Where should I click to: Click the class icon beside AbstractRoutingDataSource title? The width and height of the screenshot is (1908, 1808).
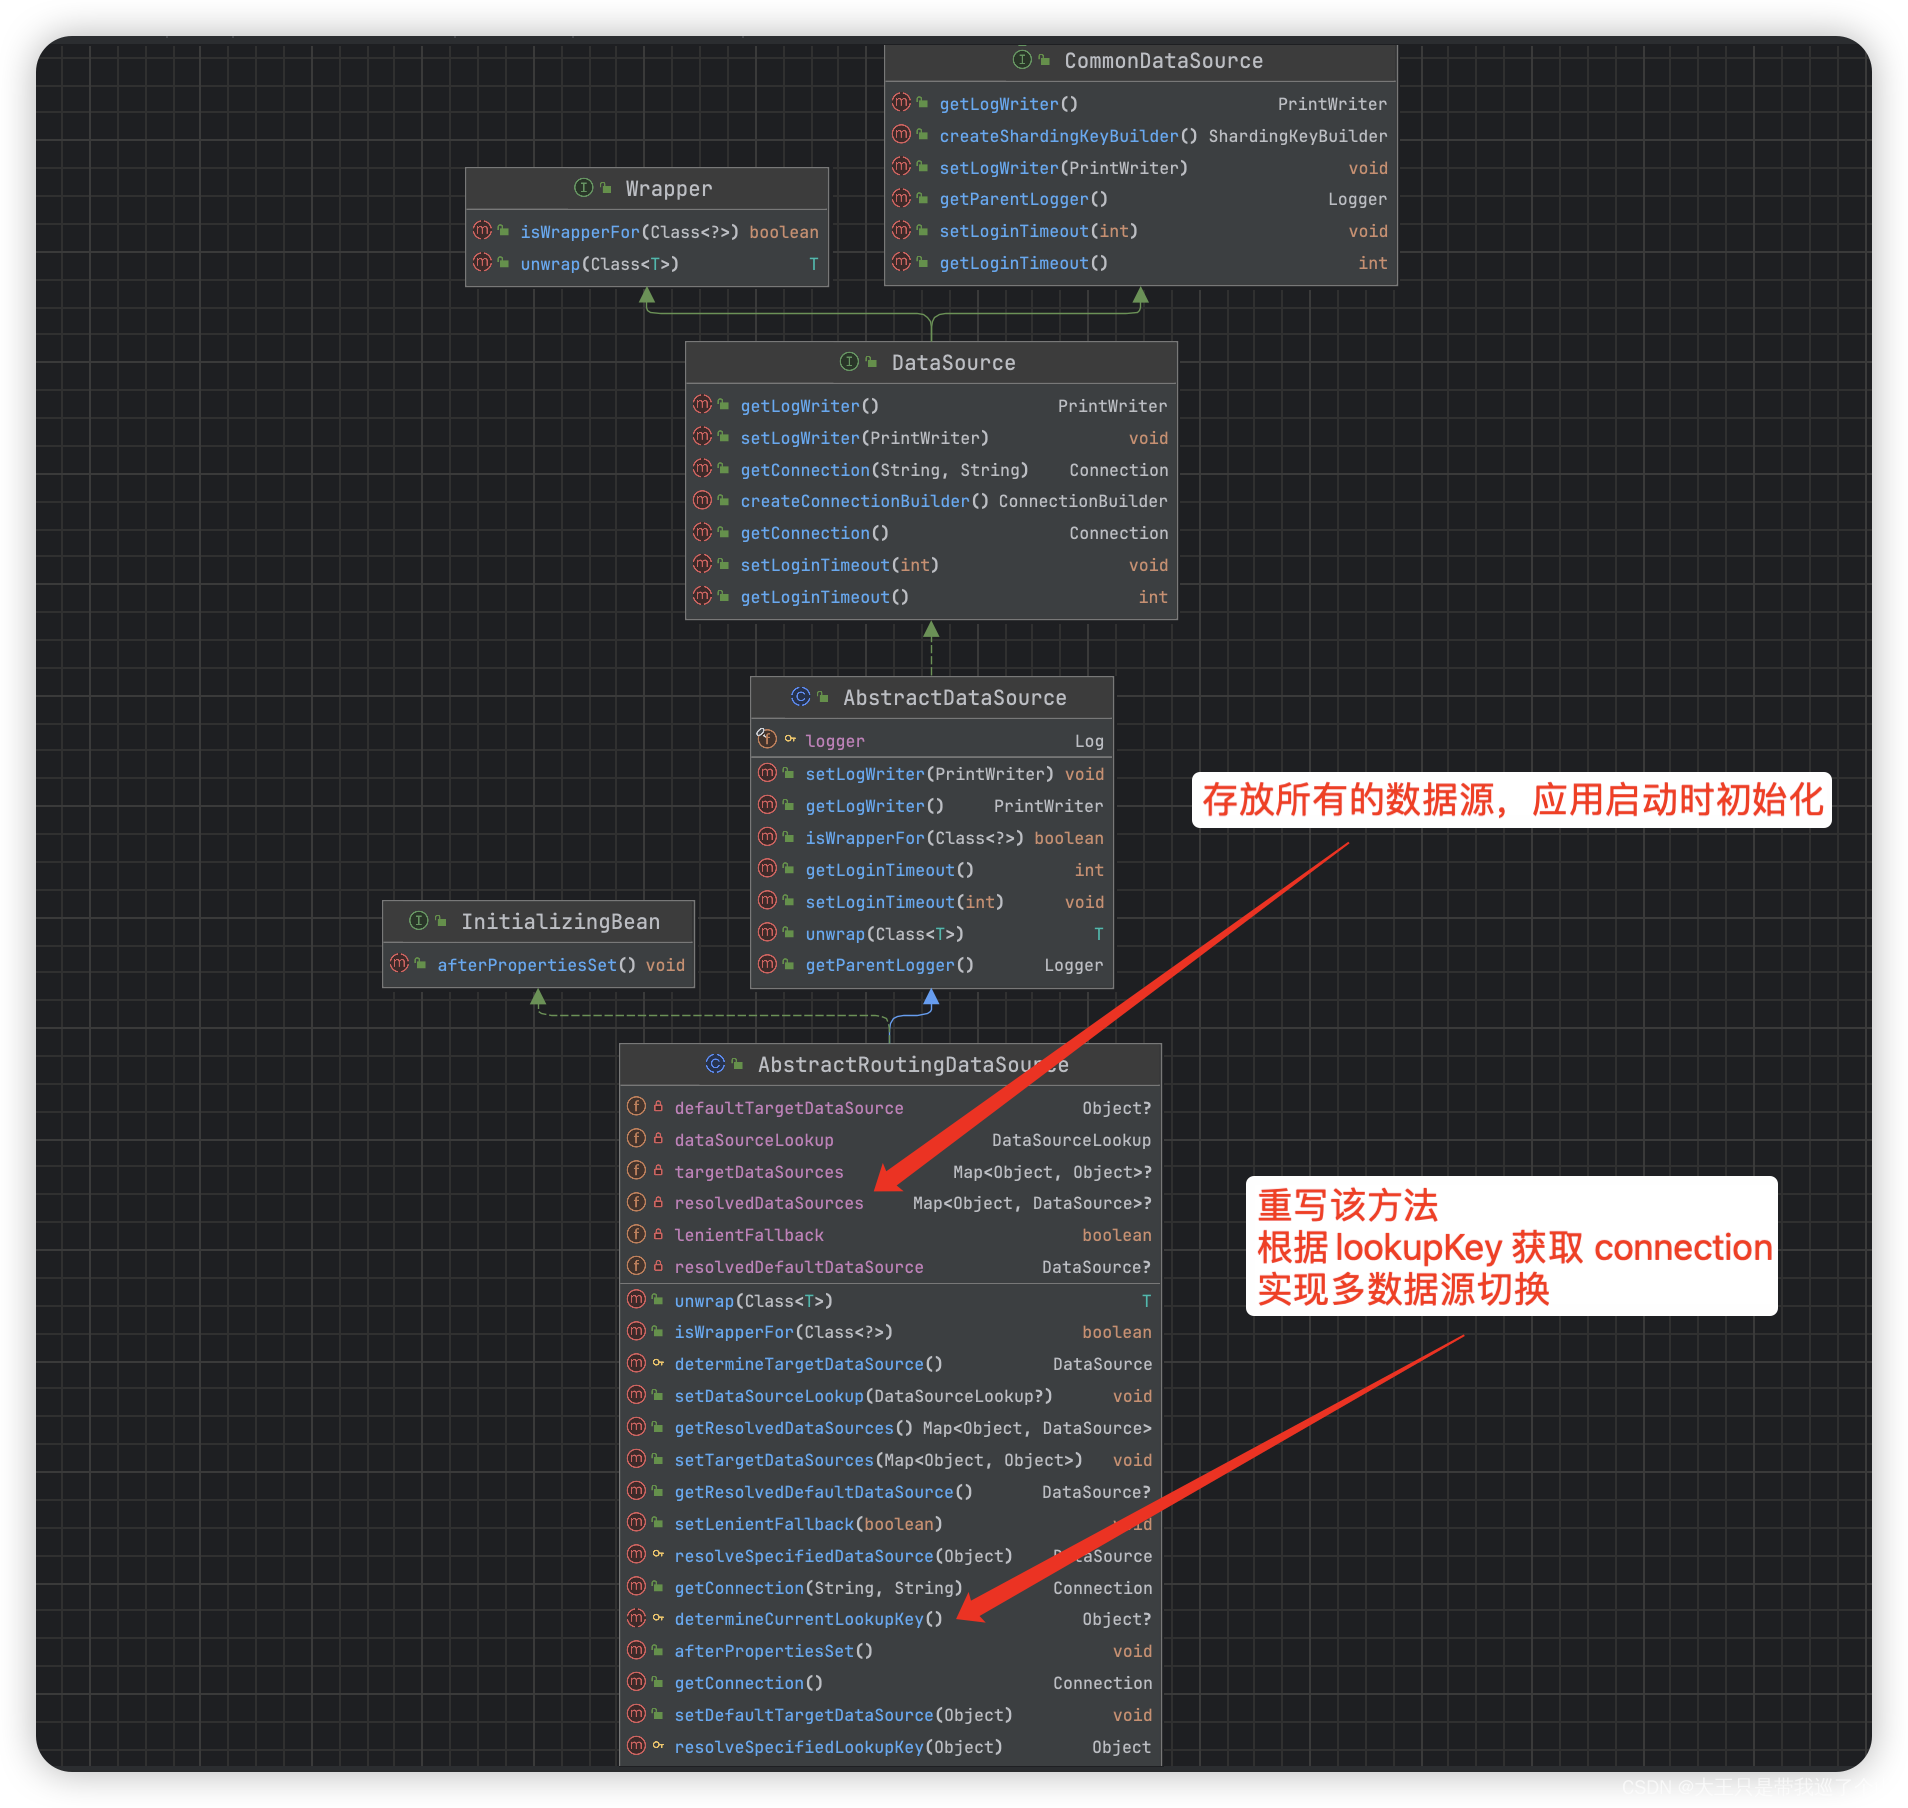715,1064
